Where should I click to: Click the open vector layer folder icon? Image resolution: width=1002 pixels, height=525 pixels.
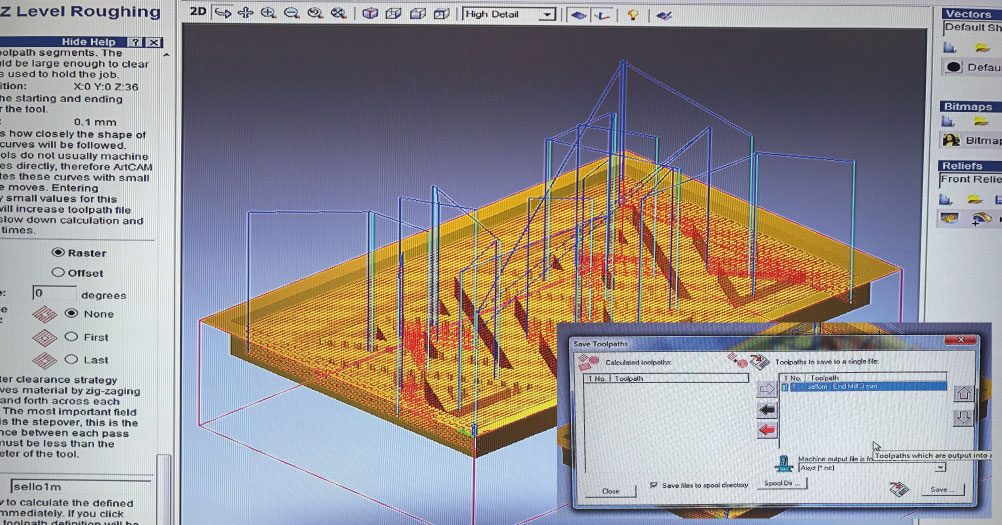click(x=982, y=48)
